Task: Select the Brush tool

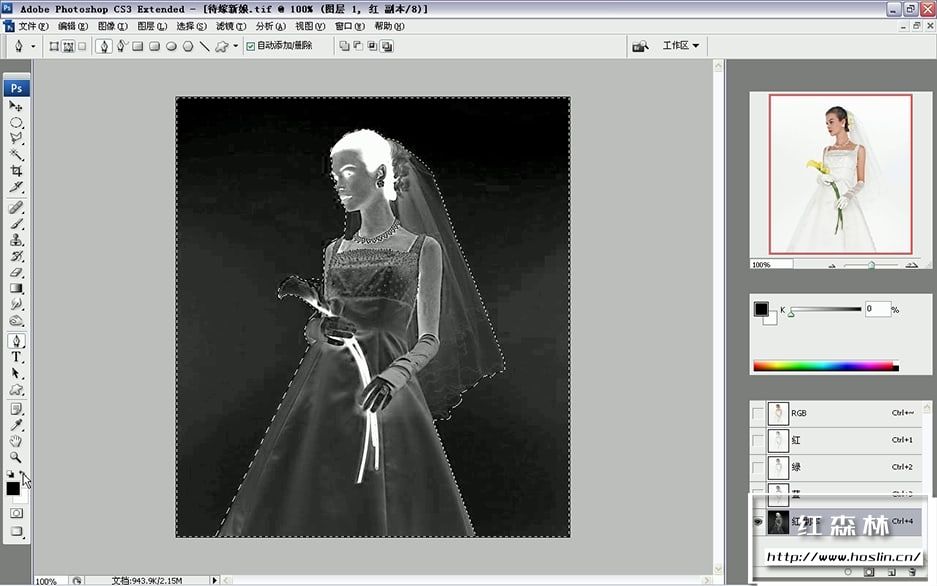Action: tap(16, 223)
